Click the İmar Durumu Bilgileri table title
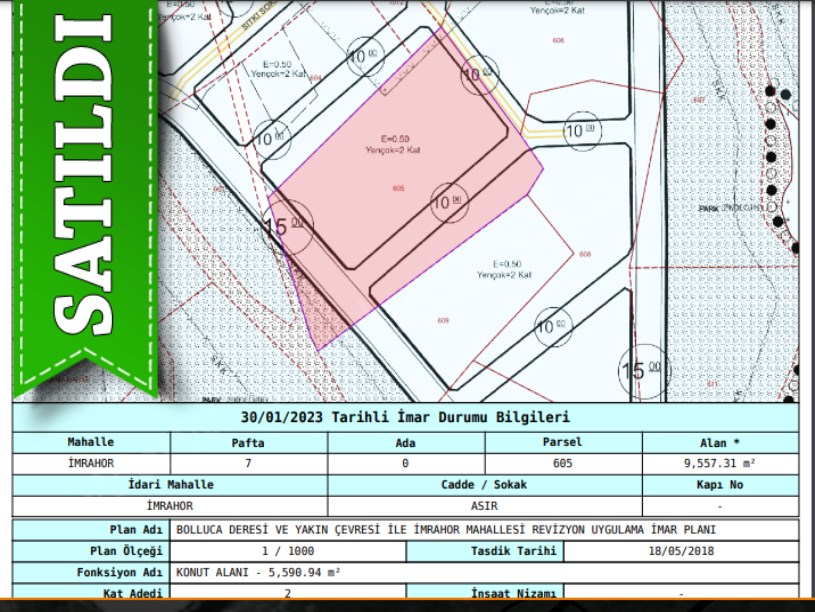Image resolution: width=815 pixels, height=612 pixels. 405,417
